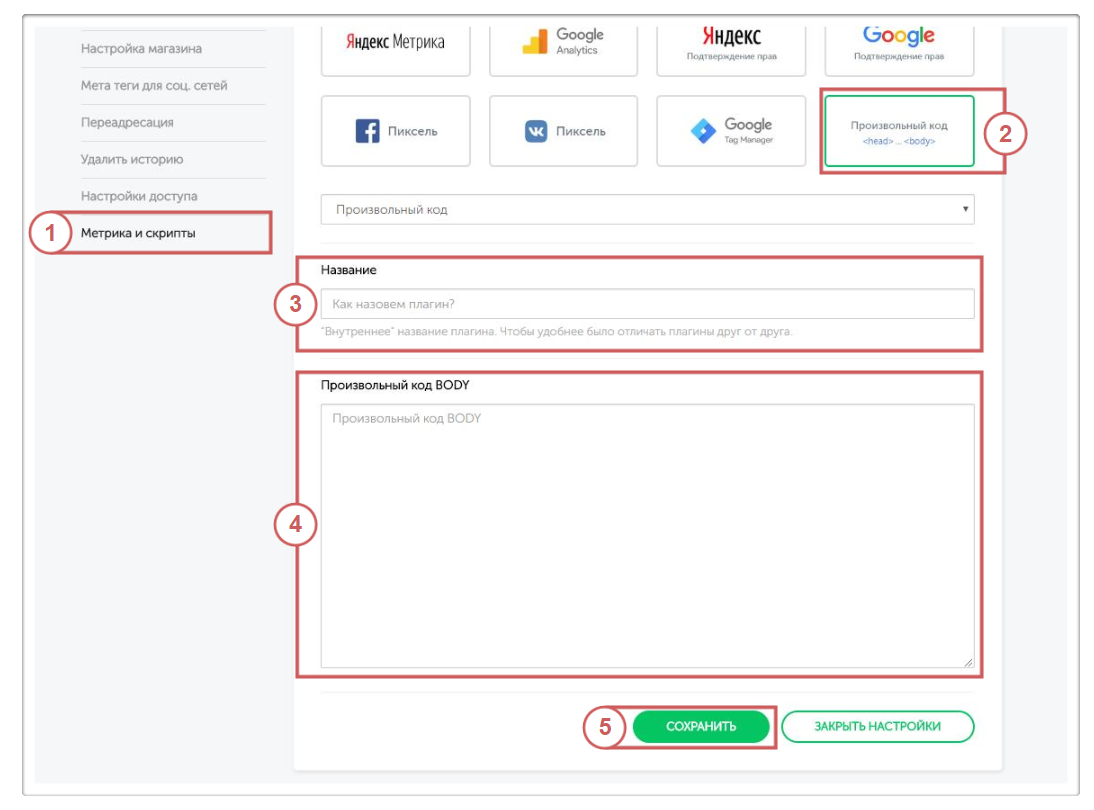The height and width of the screenshot is (810, 1094).
Task: Click Закрыть настройки button
Action: (877, 727)
